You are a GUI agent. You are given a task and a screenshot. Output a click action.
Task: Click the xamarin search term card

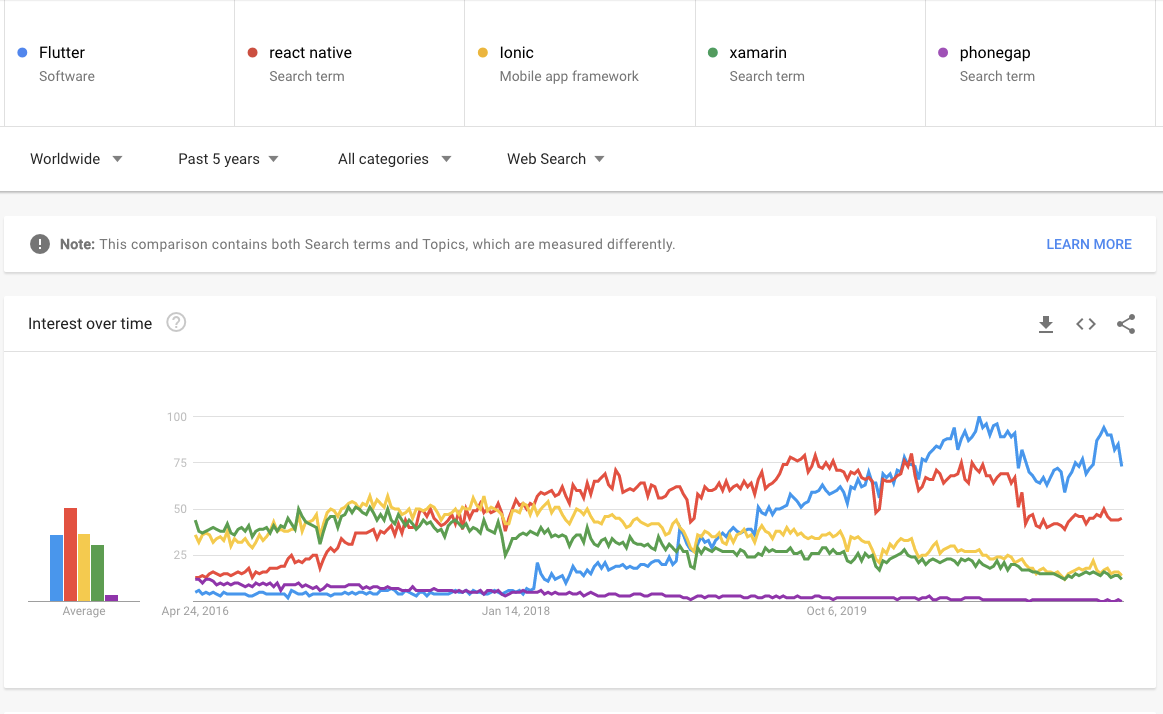809,63
